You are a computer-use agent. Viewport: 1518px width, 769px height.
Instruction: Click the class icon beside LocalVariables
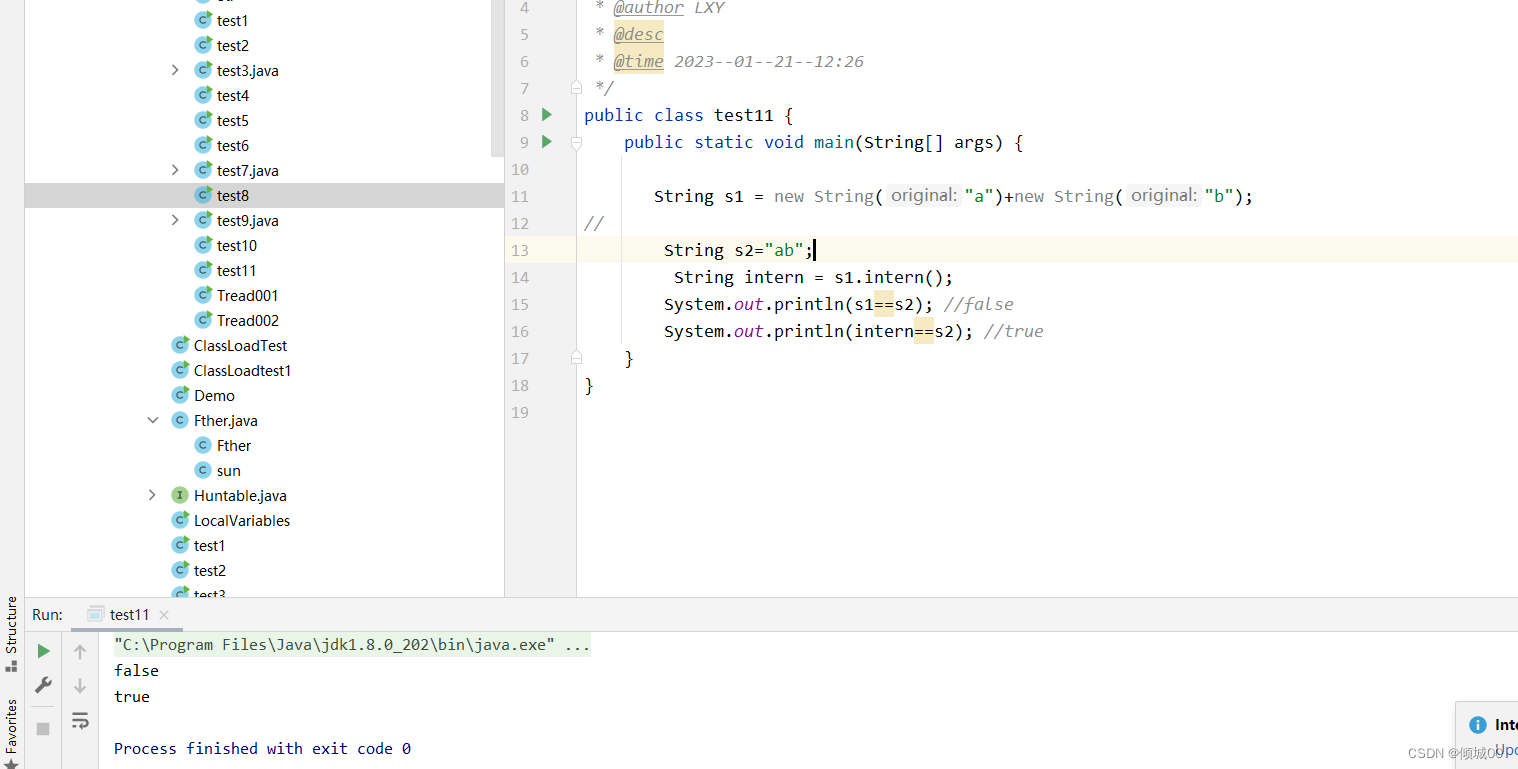[x=180, y=520]
